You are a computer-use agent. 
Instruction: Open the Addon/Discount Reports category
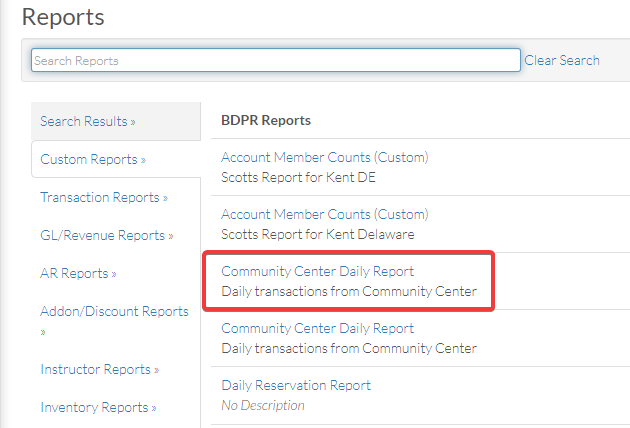click(x=115, y=311)
